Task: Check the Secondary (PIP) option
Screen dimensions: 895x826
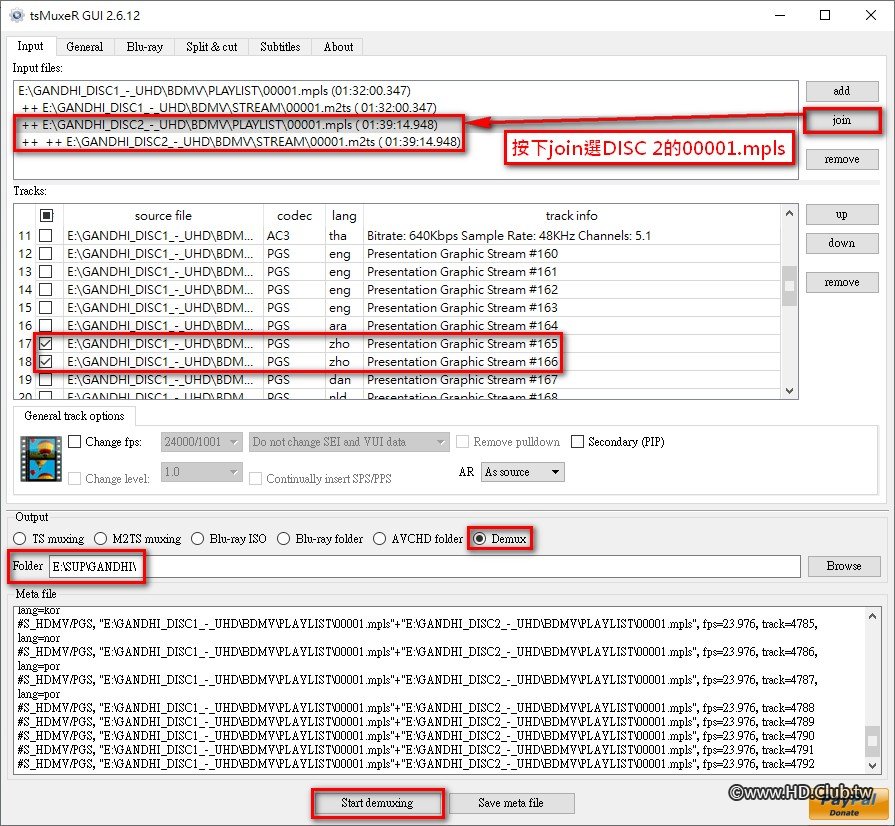Action: [x=578, y=442]
